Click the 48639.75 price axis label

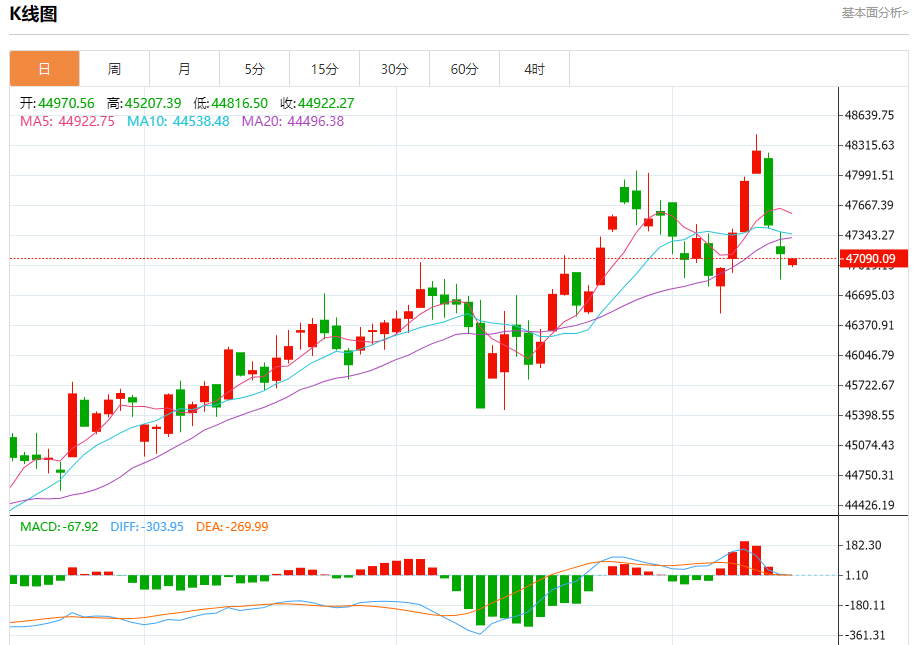[870, 115]
